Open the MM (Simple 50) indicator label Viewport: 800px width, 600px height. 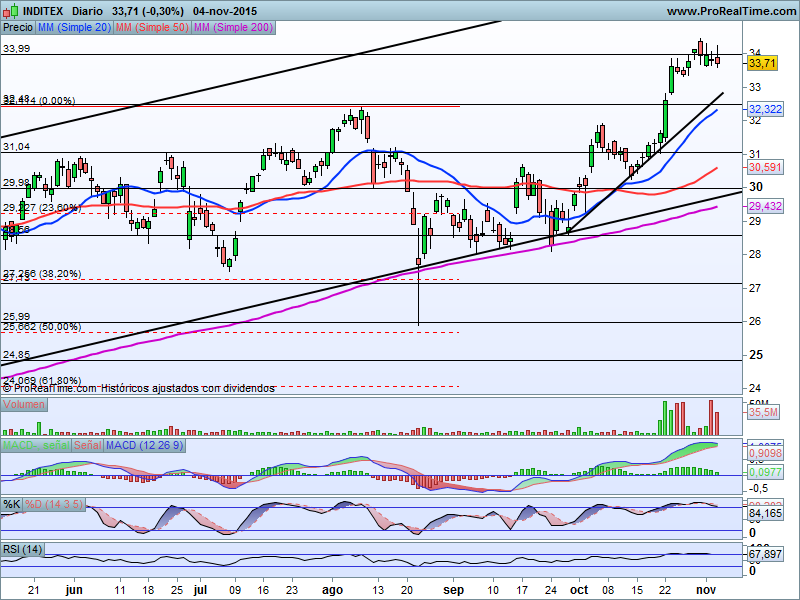coord(152,28)
